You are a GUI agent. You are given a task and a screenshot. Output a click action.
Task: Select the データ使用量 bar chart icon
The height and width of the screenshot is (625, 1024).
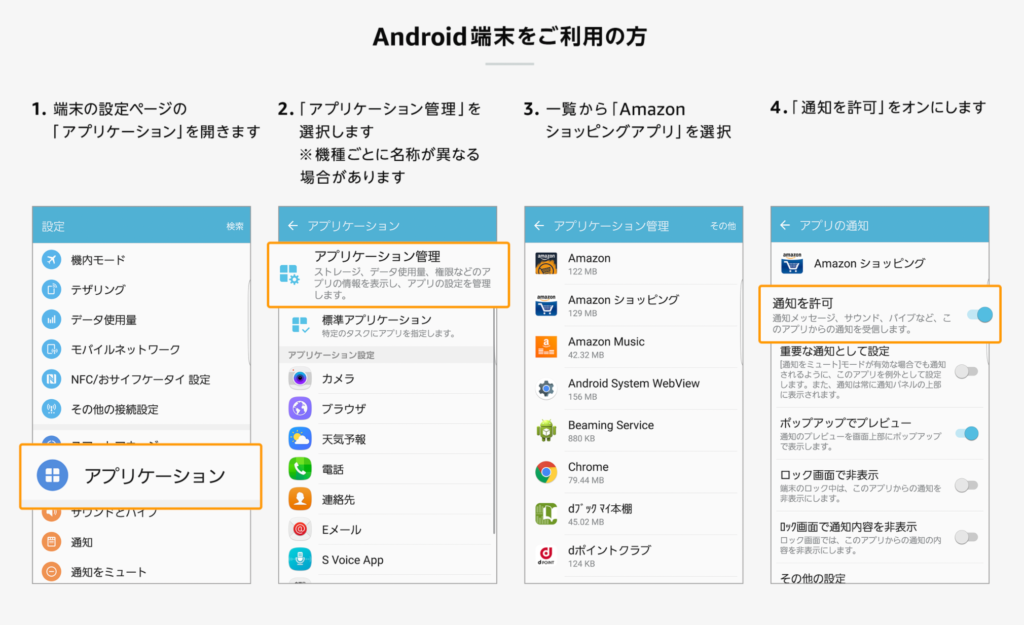[52, 319]
